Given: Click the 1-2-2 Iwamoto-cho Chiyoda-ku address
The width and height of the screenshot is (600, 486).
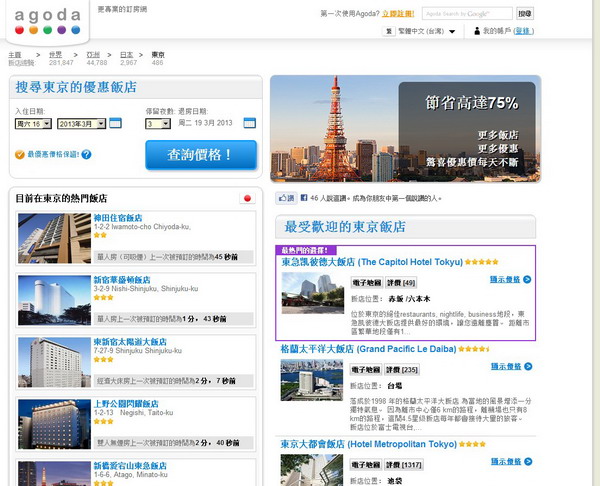Looking at the screenshot, I should pyautogui.click(x=142, y=227).
